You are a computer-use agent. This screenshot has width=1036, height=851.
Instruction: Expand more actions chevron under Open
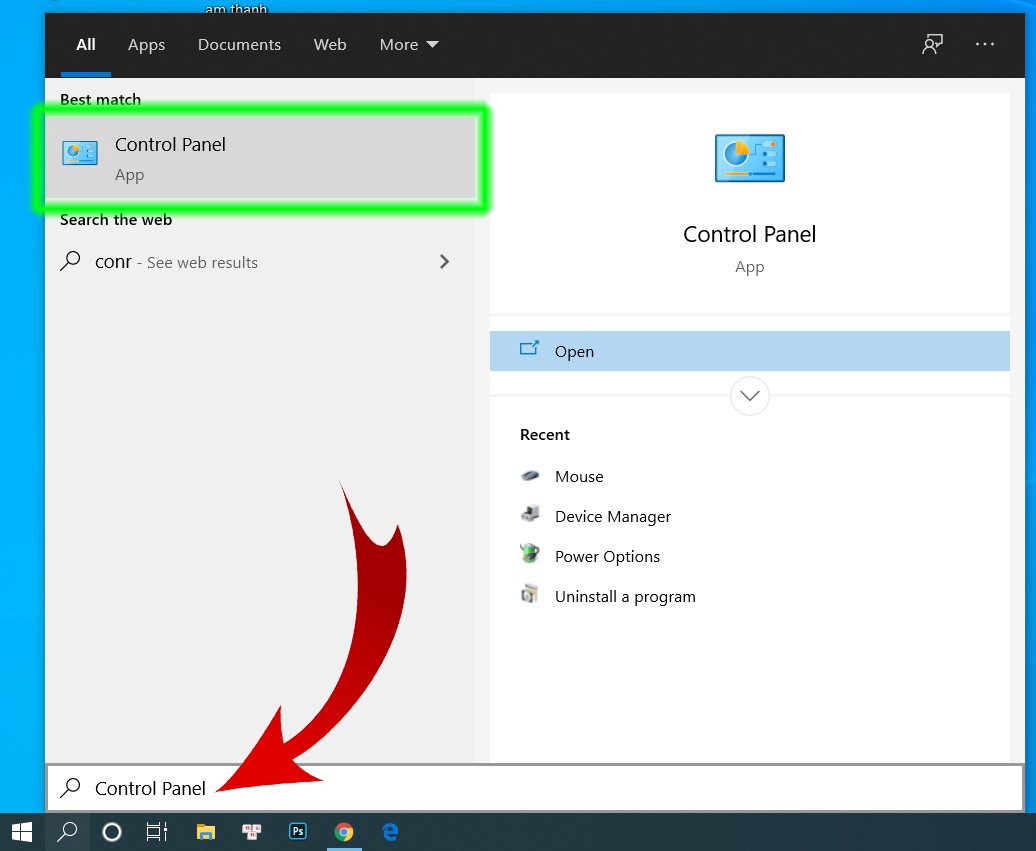click(749, 396)
